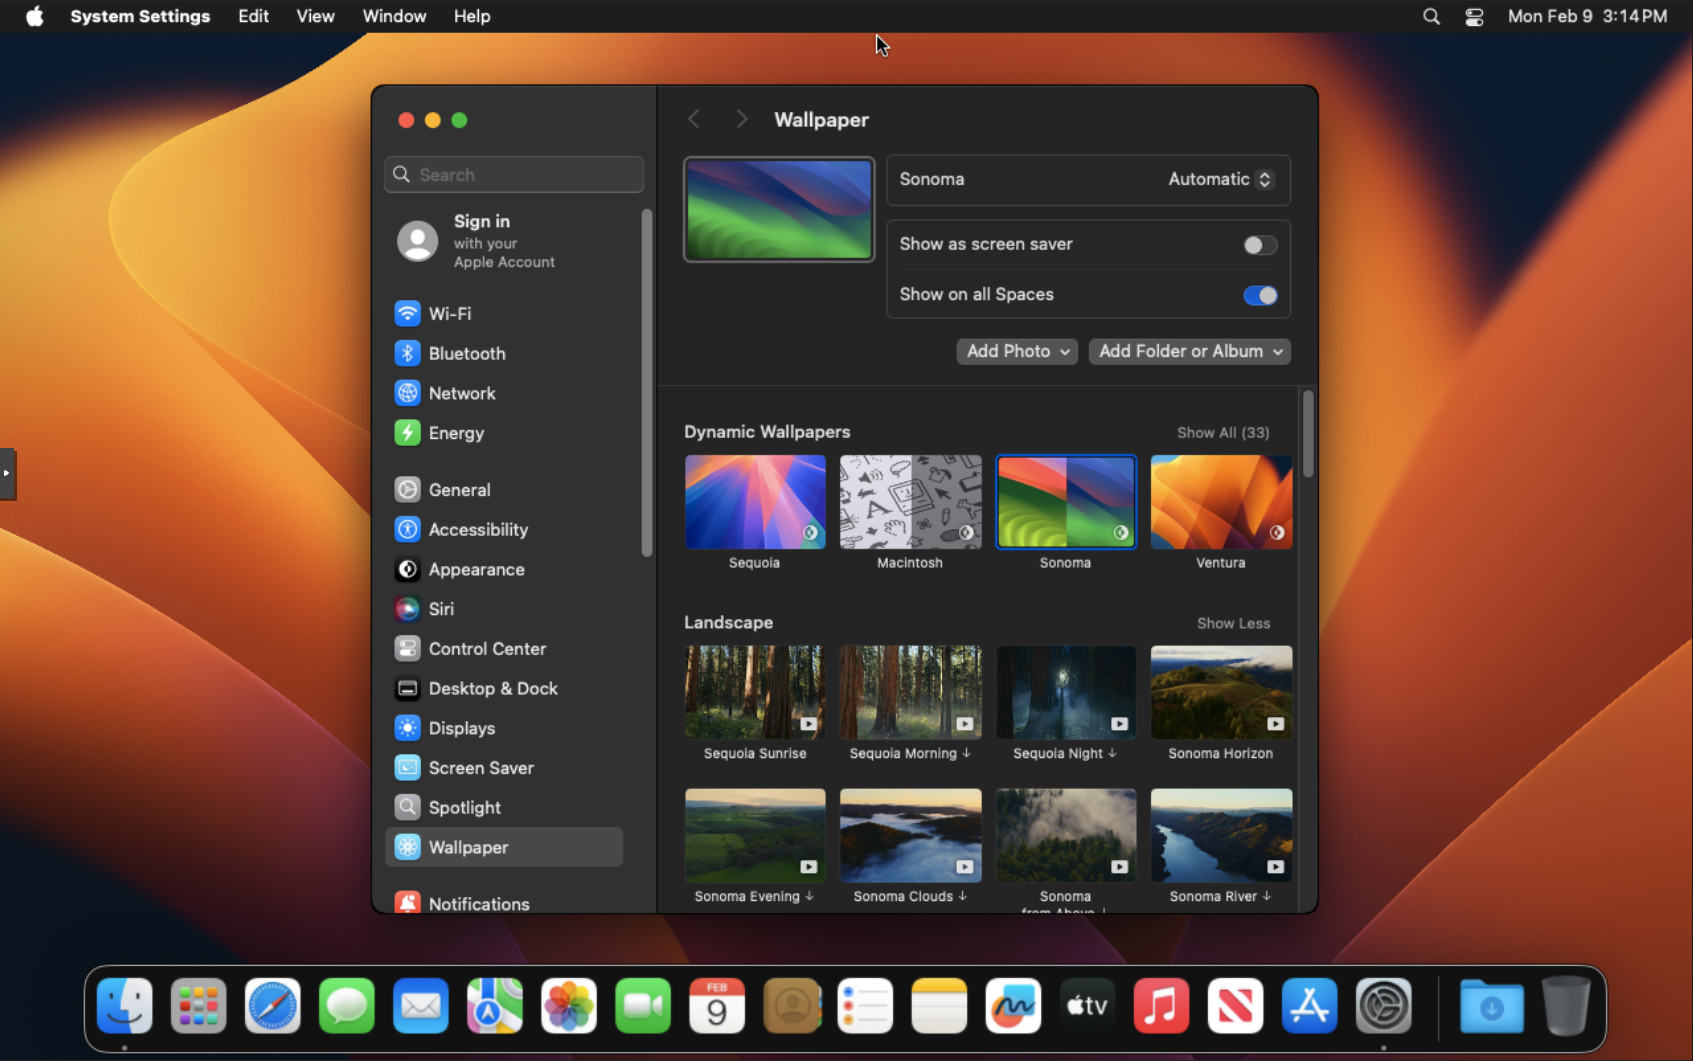Screen dimensions: 1693x1061
Task: Open Control Center in menu bar
Action: tap(1474, 16)
